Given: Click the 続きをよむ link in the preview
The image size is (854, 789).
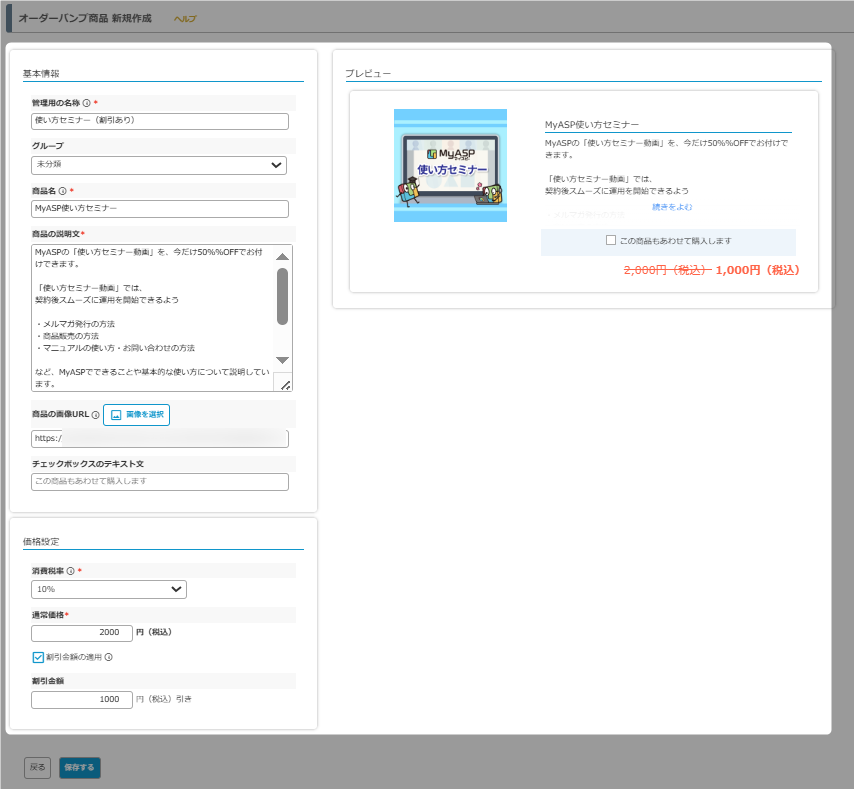Looking at the screenshot, I should pyautogui.click(x=672, y=207).
